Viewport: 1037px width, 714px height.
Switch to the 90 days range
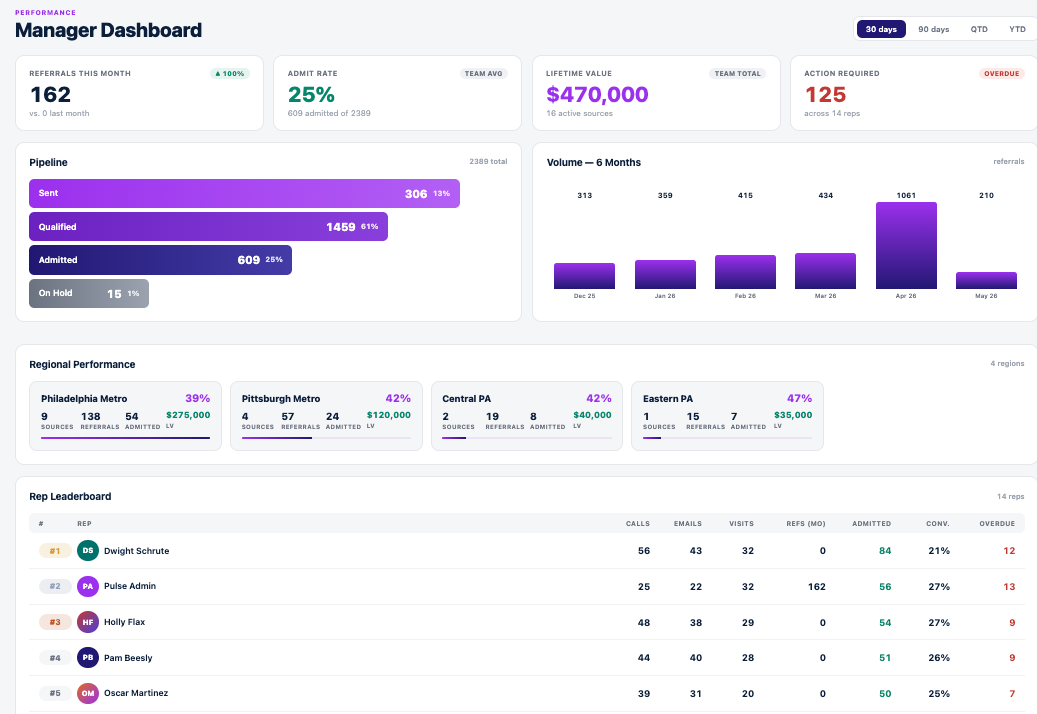tap(933, 29)
